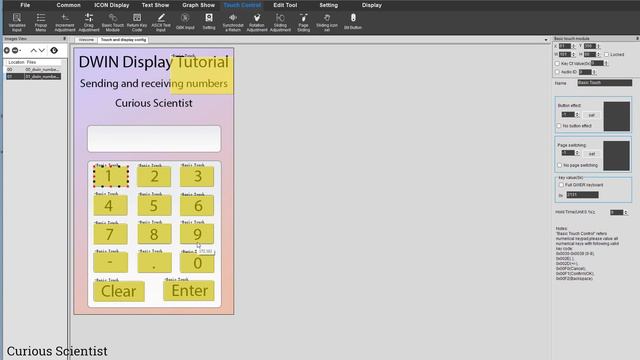This screenshot has height=360, width=640.
Task: Toggle the Locked checkbox
Action: click(607, 54)
